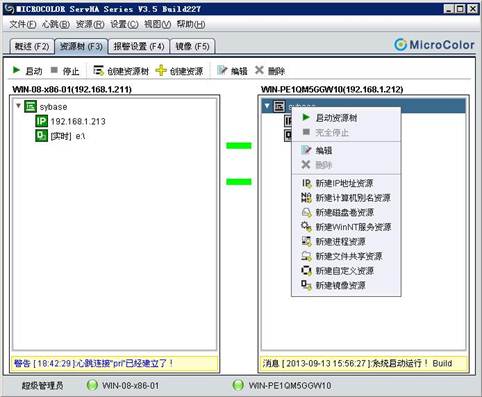
Task: Switch to the 镜像 (F5) tab
Action: (x=192, y=46)
